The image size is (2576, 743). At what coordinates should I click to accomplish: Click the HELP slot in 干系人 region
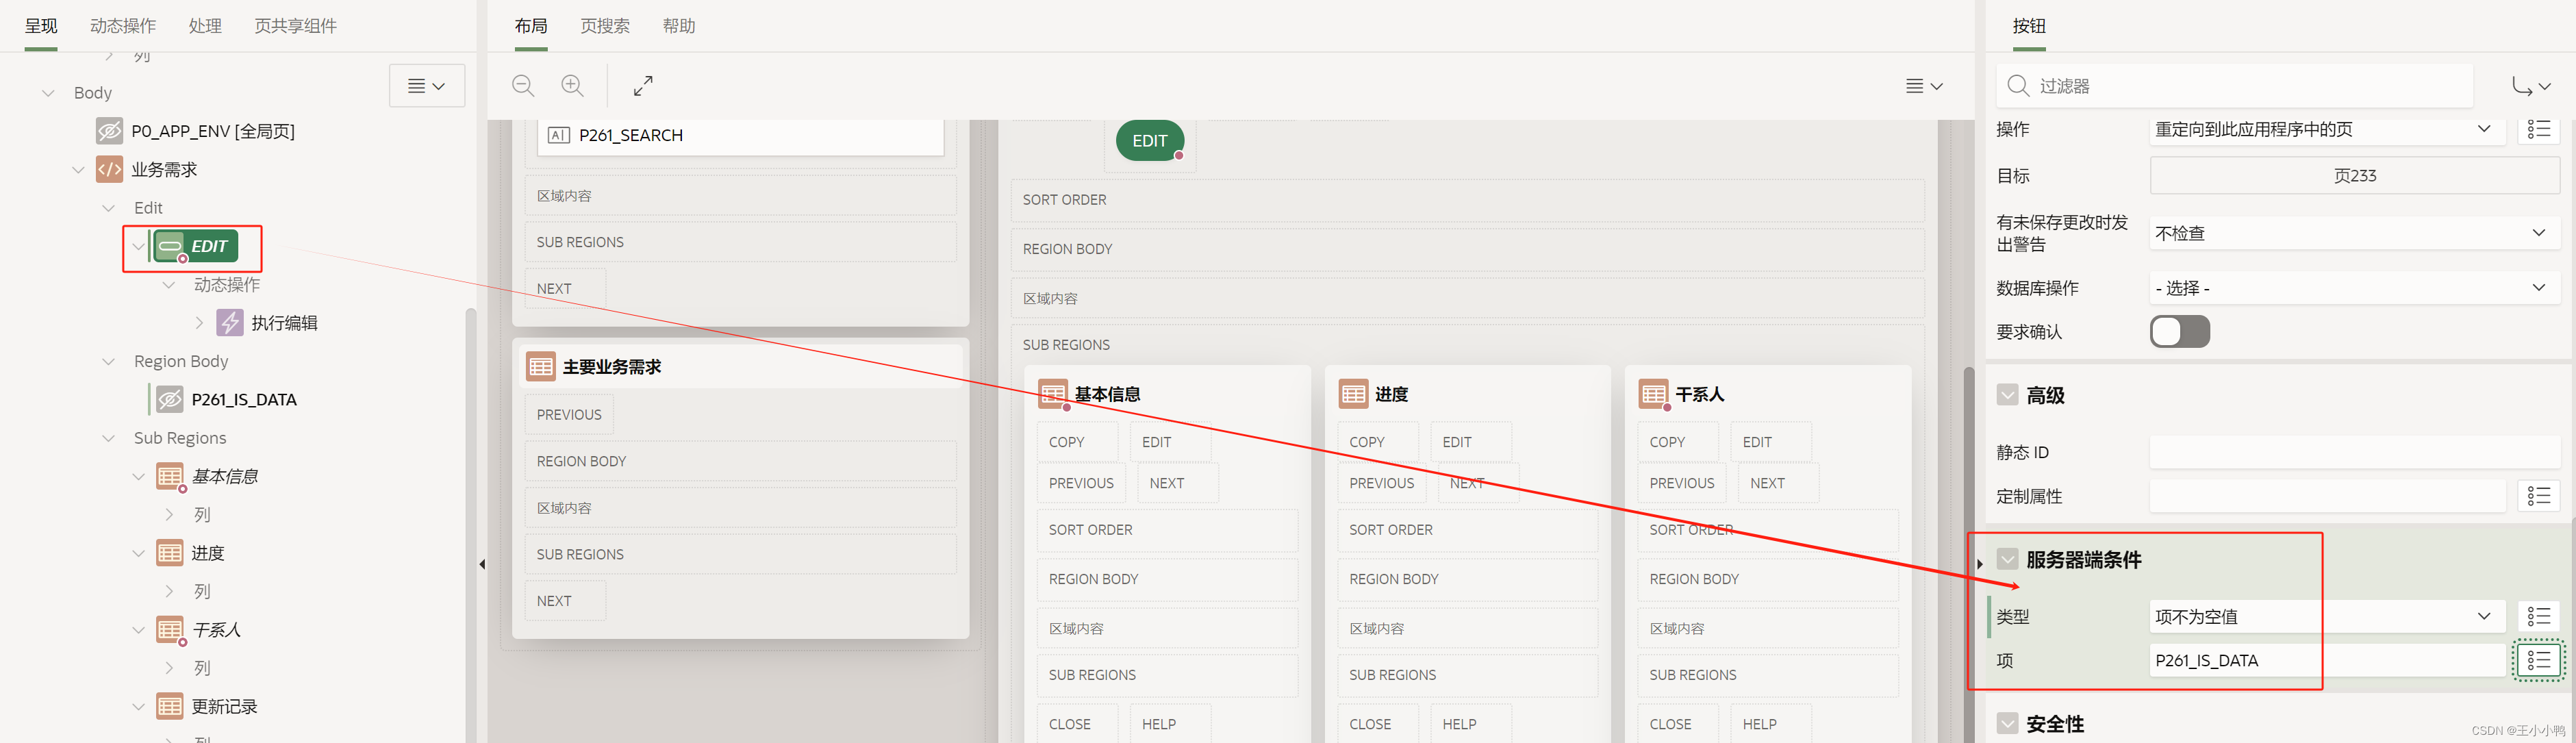pyautogui.click(x=1770, y=724)
